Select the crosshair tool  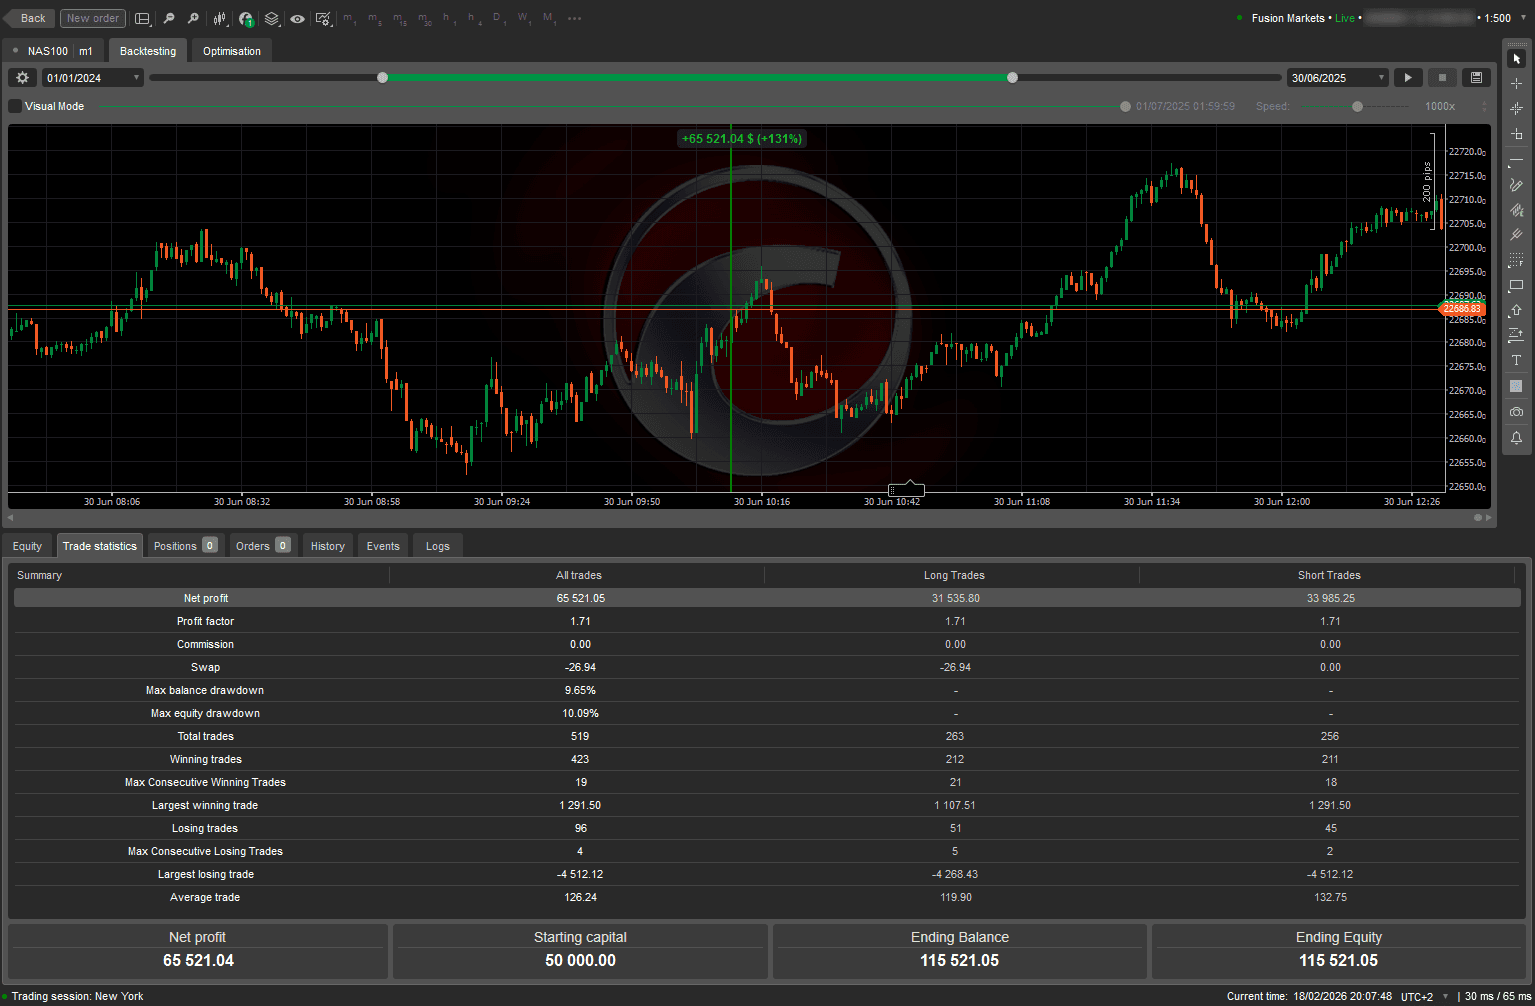(1516, 83)
